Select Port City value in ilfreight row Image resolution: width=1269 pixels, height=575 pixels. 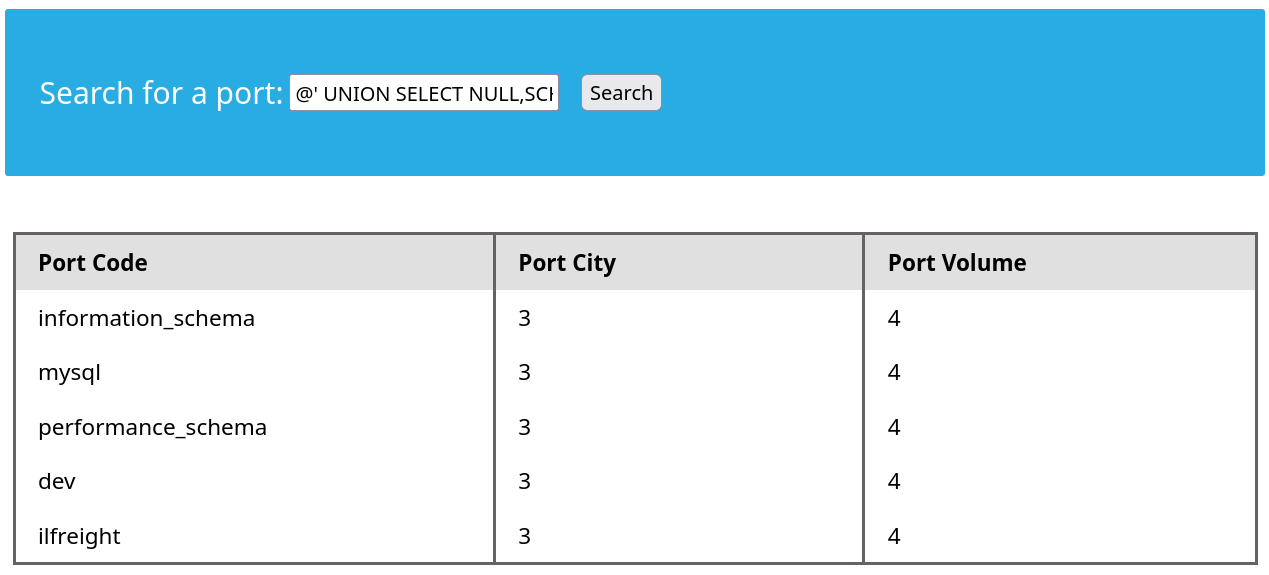coord(525,536)
